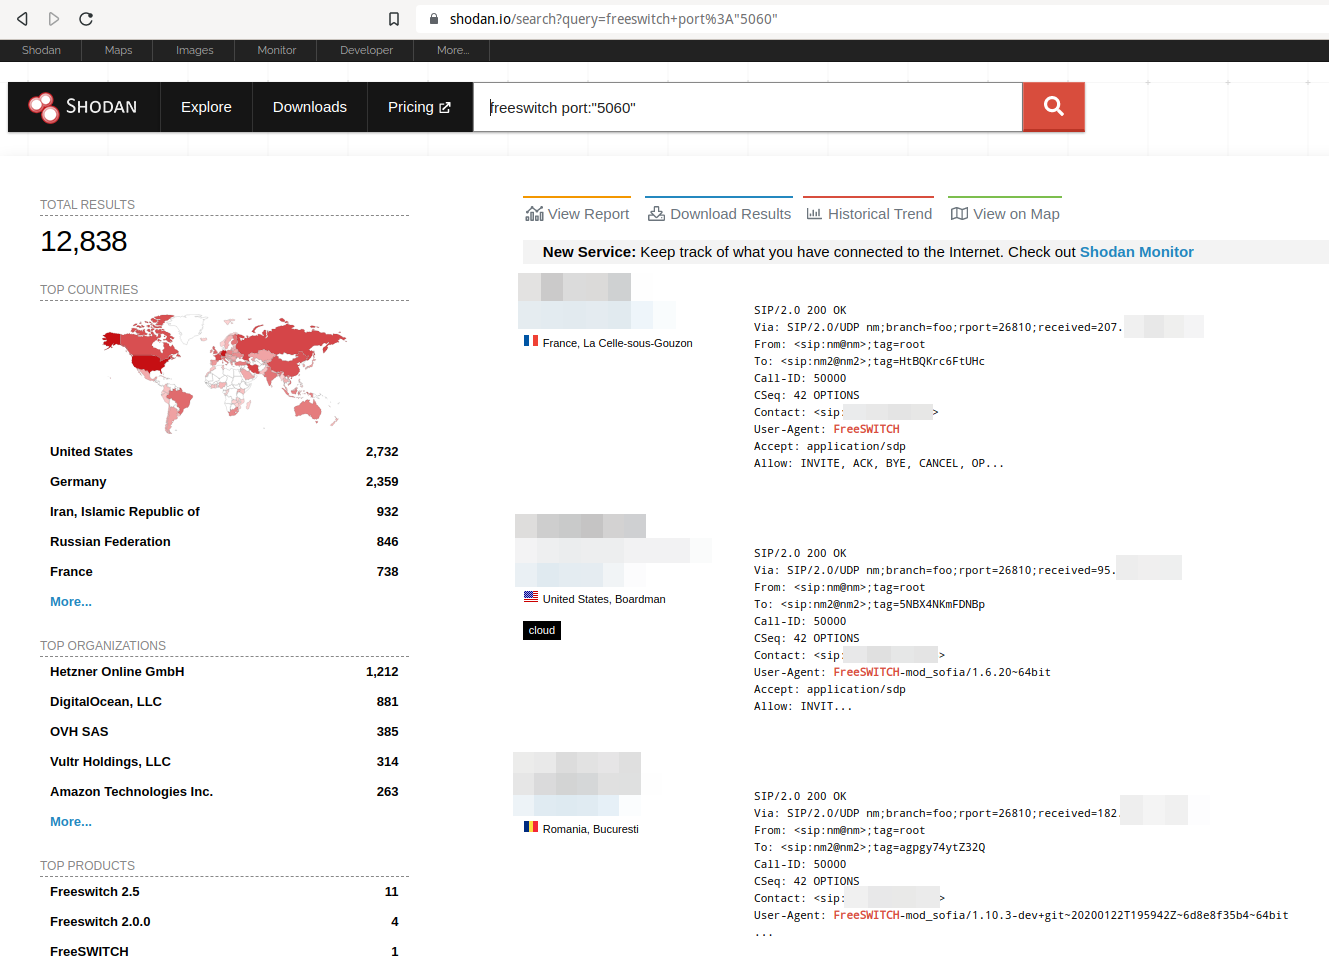
Task: Open the Shodan Monitor link
Action: (x=1136, y=252)
